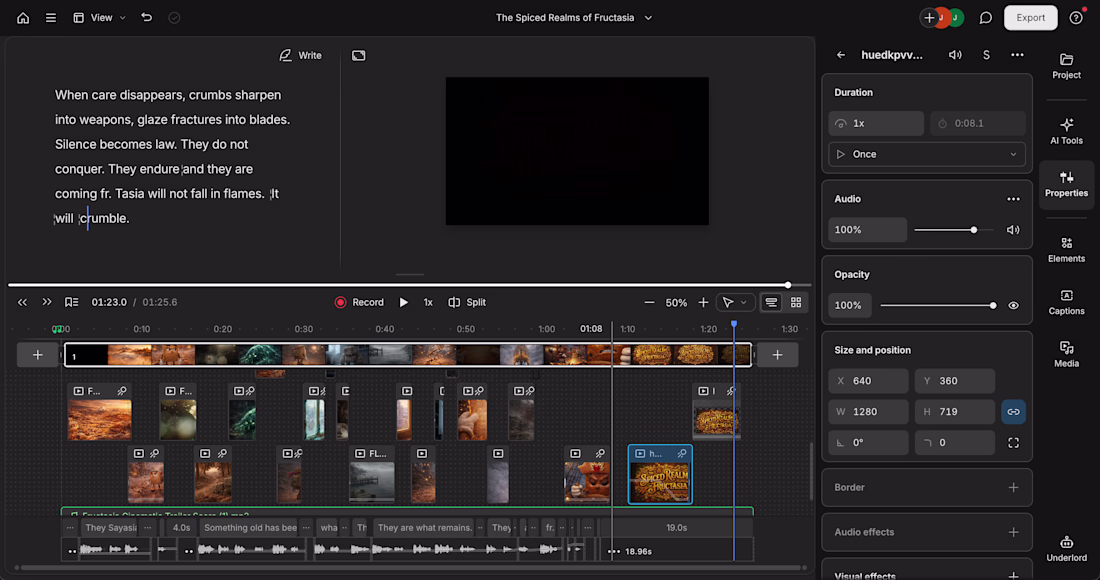The image size is (1100, 580).
Task: Mute the audio with speaker icon
Action: pos(1013,230)
